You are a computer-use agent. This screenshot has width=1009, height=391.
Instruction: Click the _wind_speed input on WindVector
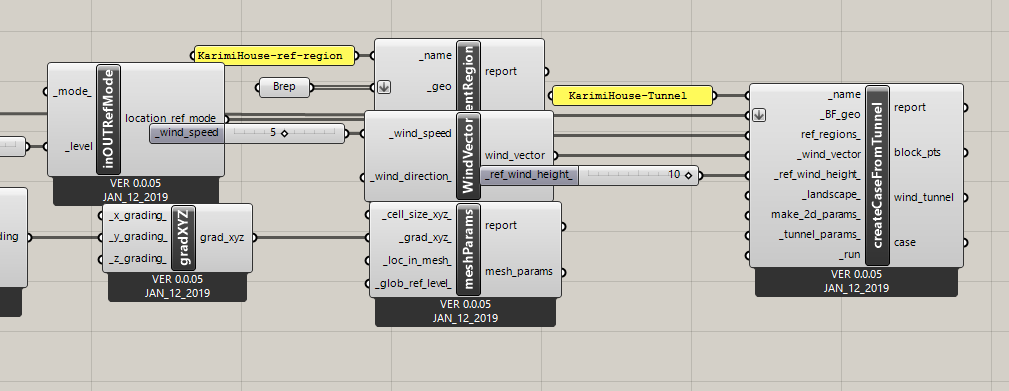click(420, 134)
